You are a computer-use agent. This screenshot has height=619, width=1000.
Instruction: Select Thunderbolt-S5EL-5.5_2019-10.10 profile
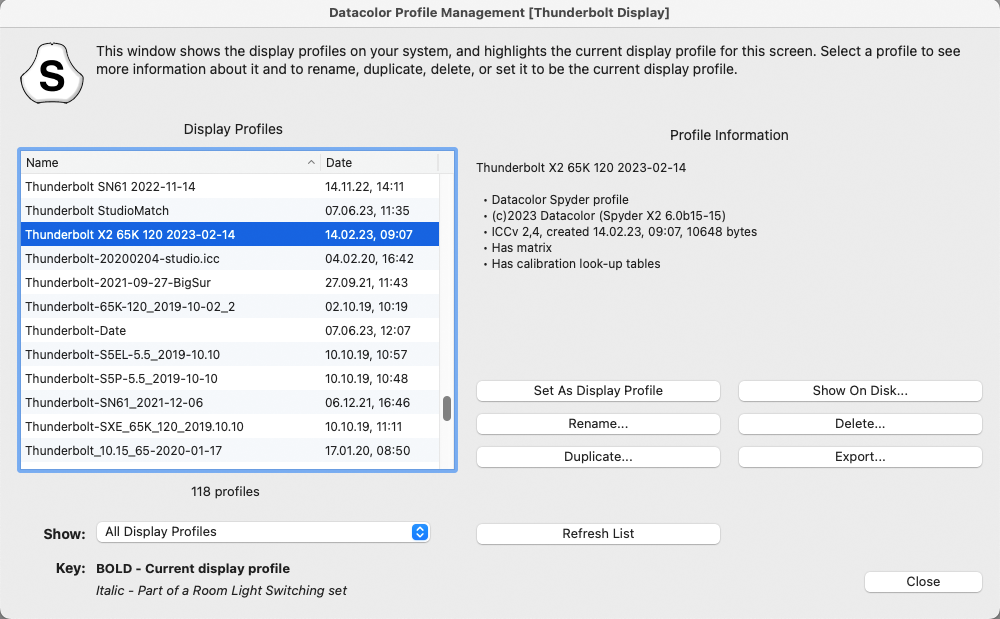230,354
